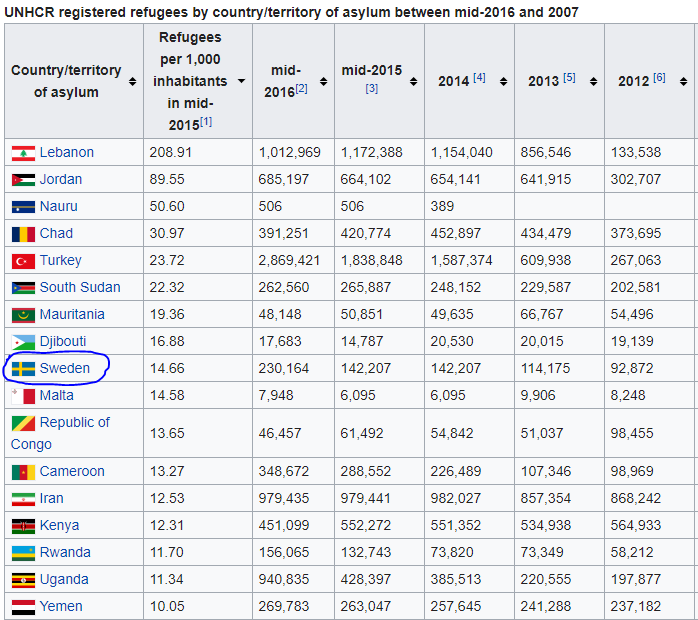Screen dimensions: 698x620
Task: Click the Kenya flag icon
Action: tap(23, 526)
